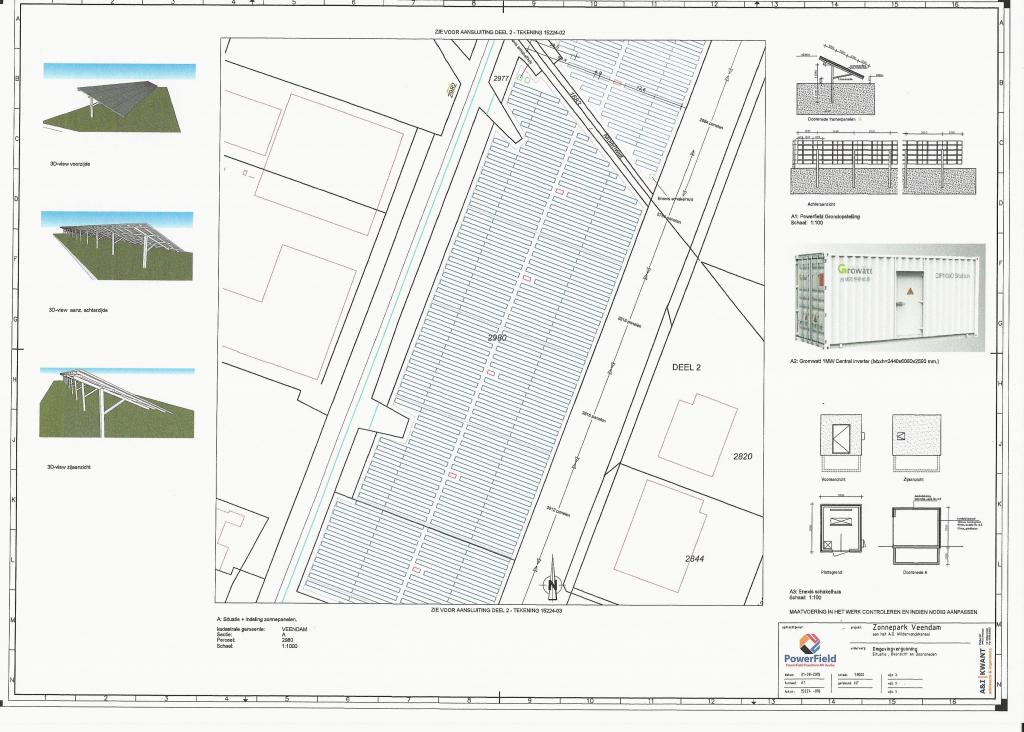Click the Growatt logo on the container
The height and width of the screenshot is (732, 1024).
click(x=859, y=273)
